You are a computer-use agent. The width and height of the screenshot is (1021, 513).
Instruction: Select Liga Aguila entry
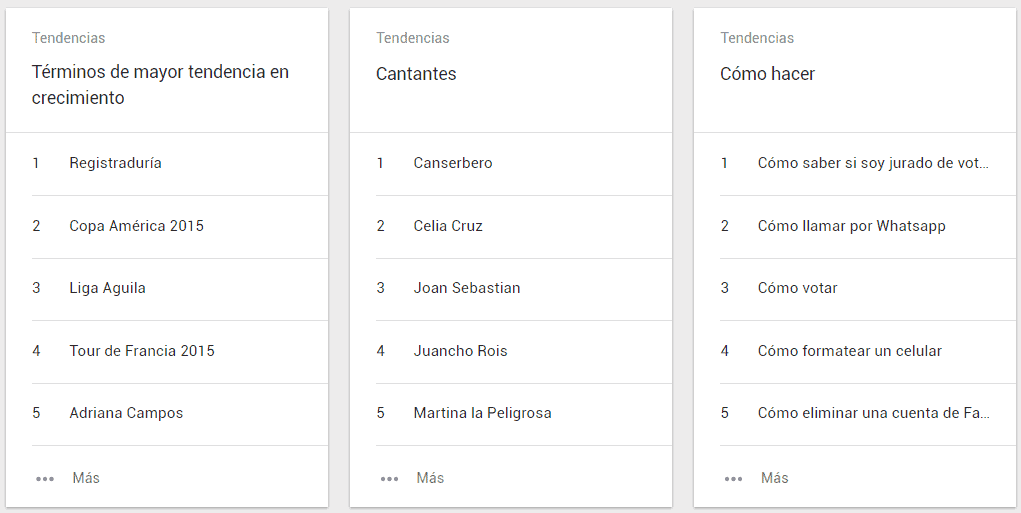(107, 288)
